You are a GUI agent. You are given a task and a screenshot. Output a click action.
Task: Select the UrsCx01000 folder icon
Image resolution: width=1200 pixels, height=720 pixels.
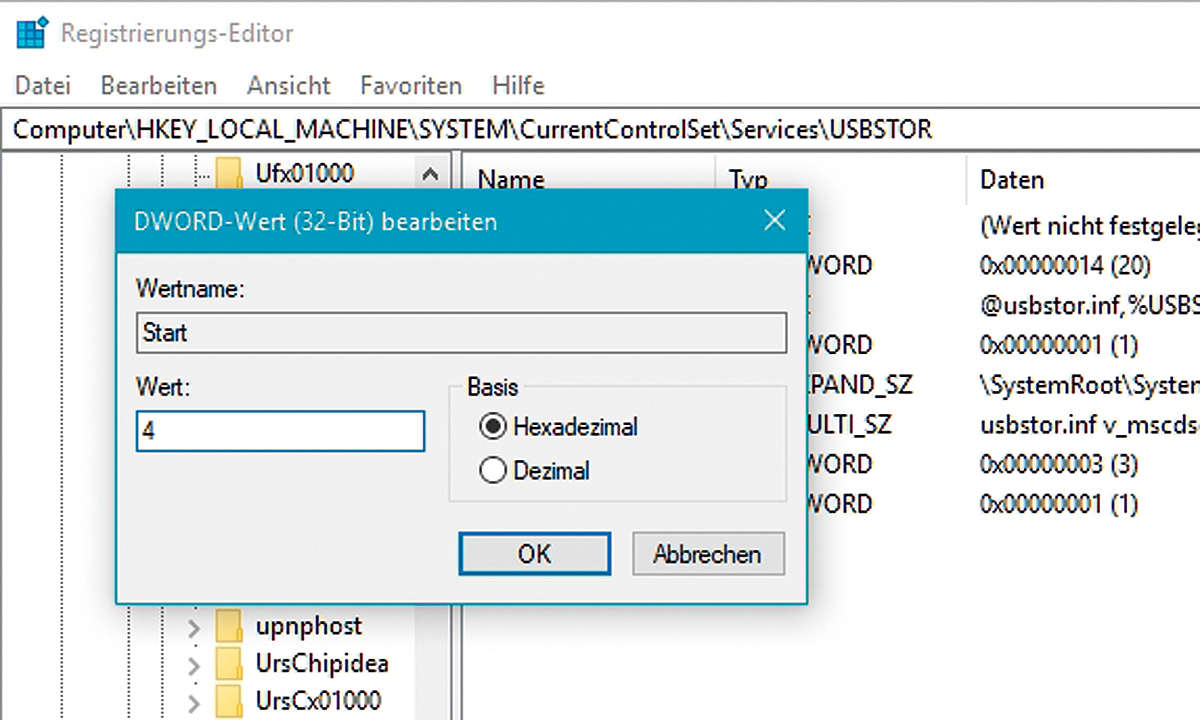point(230,699)
